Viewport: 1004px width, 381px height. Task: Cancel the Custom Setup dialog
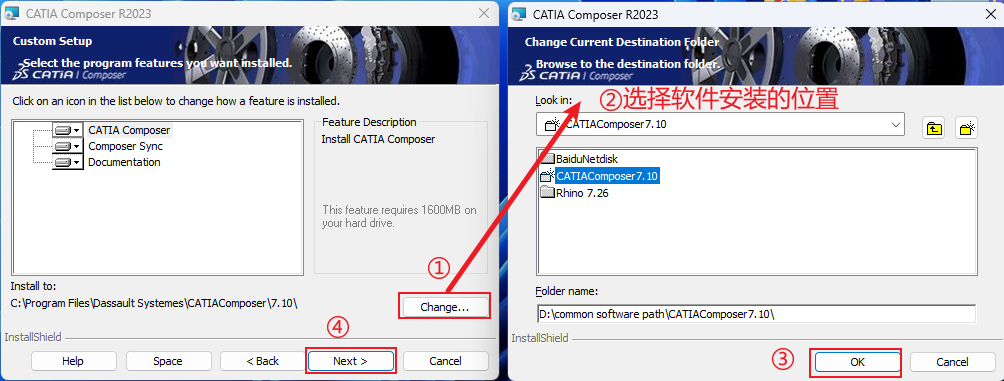coord(445,361)
